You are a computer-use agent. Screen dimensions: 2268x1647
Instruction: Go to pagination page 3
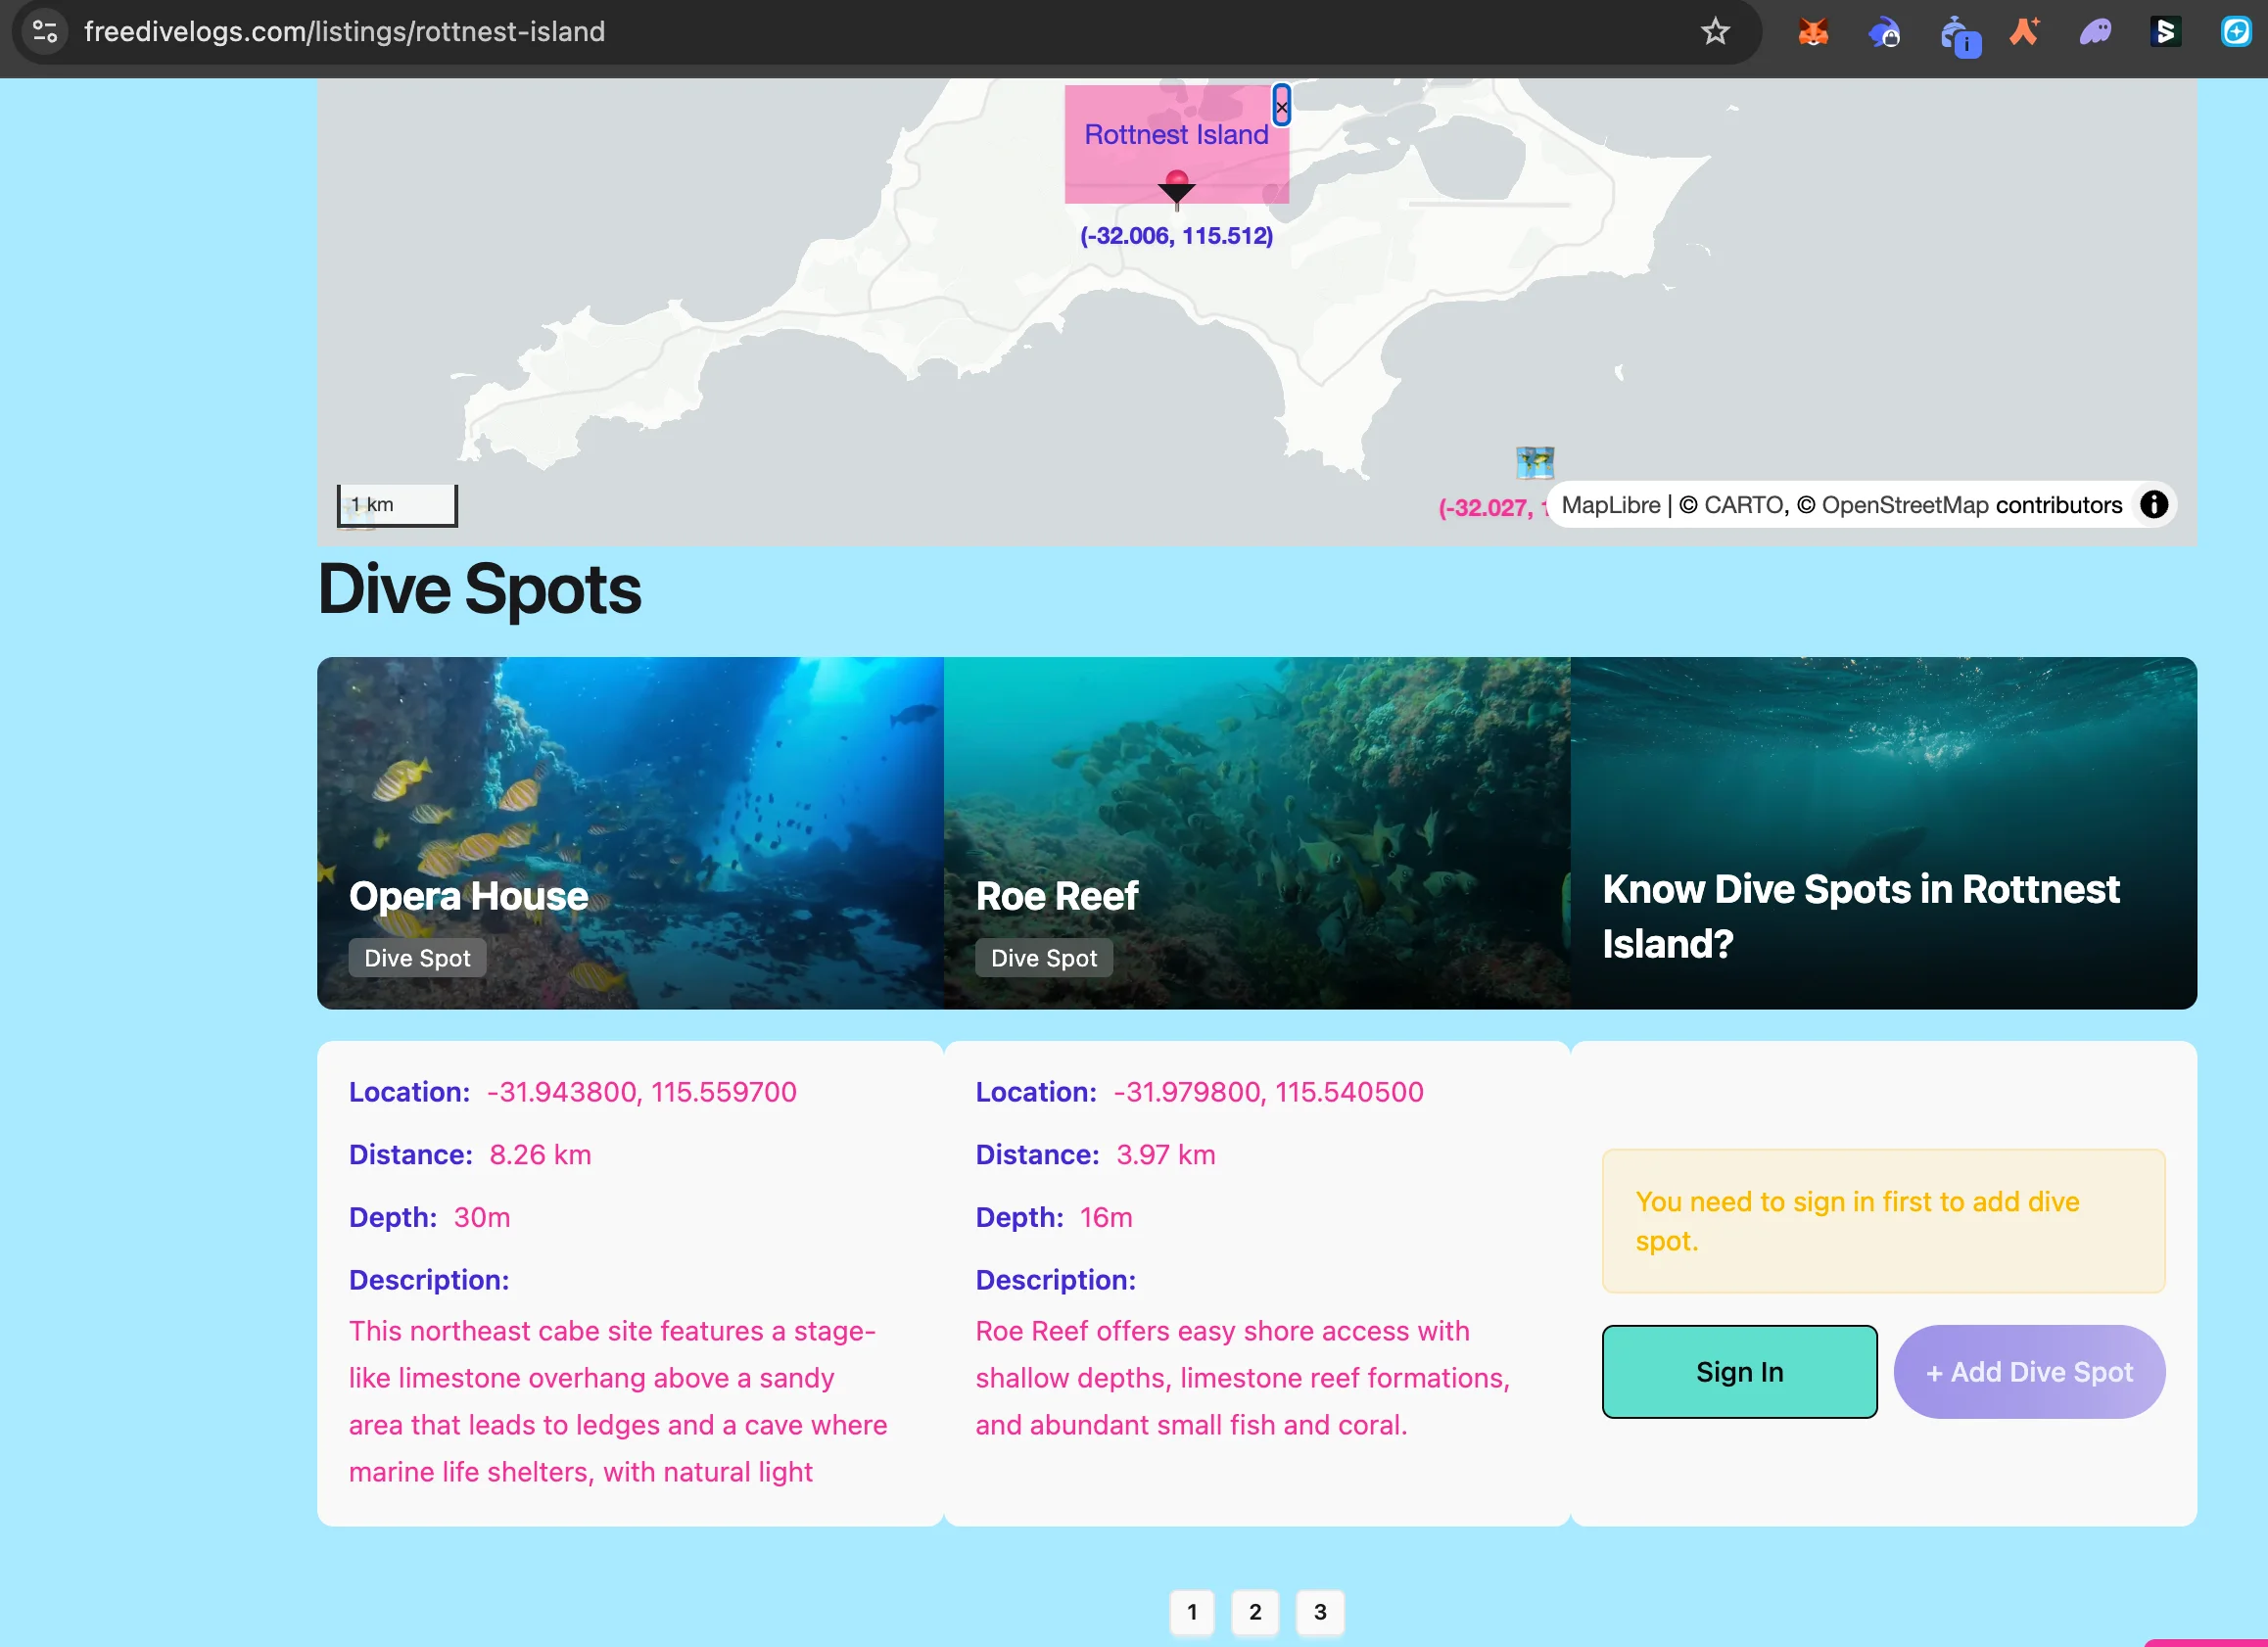coord(1320,1611)
